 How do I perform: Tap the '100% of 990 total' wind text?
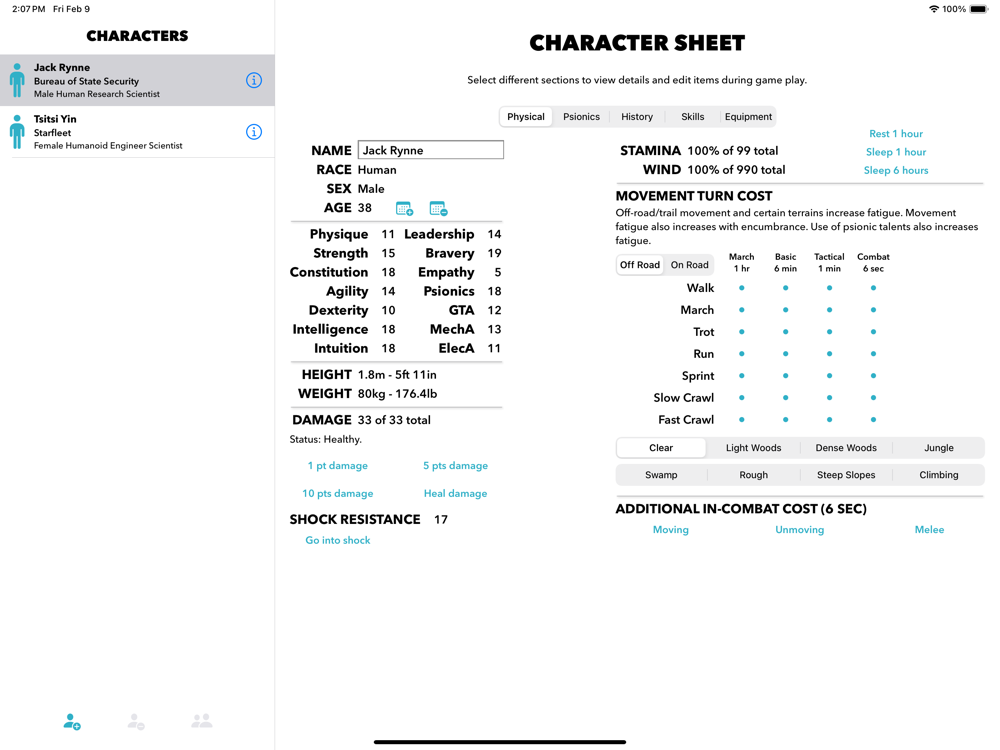pos(736,170)
